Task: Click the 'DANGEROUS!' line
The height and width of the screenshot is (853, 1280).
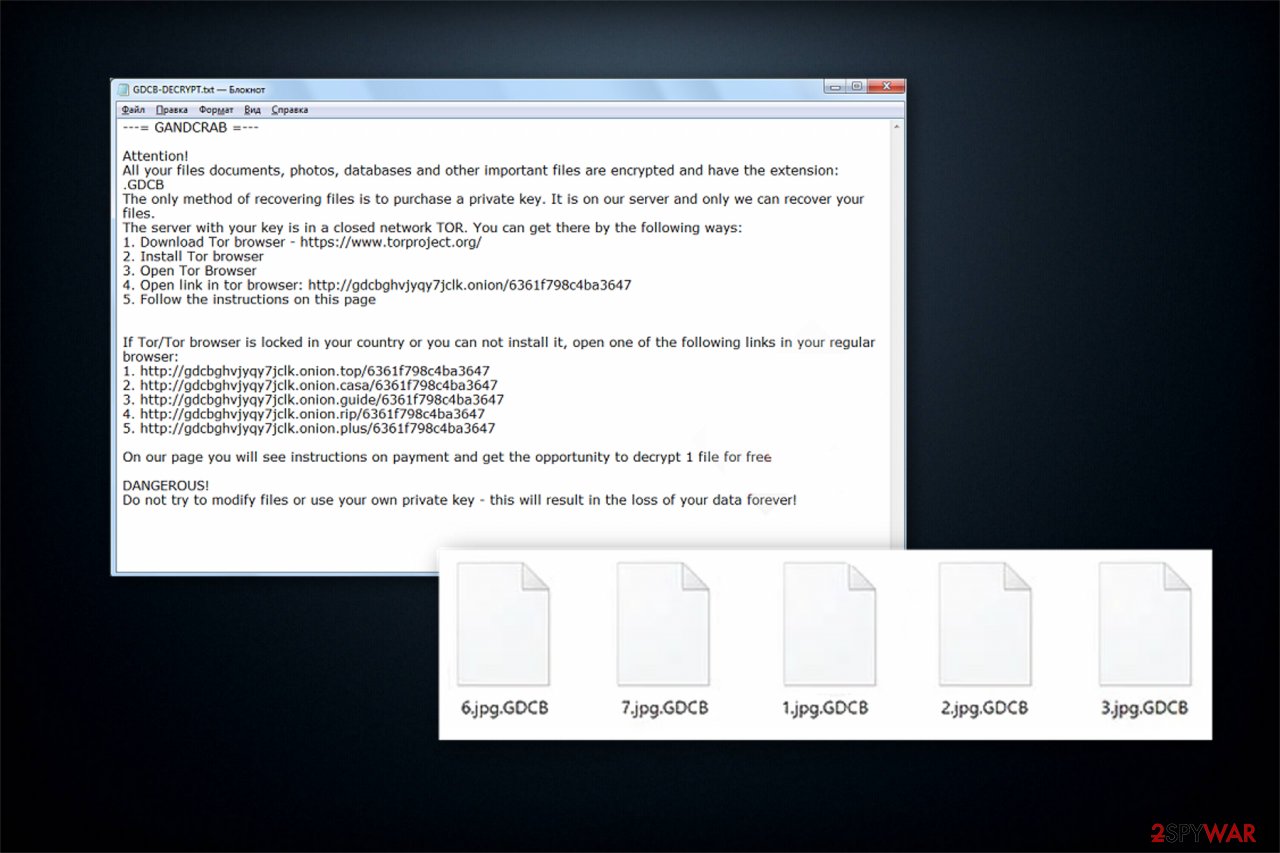Action: 166,486
